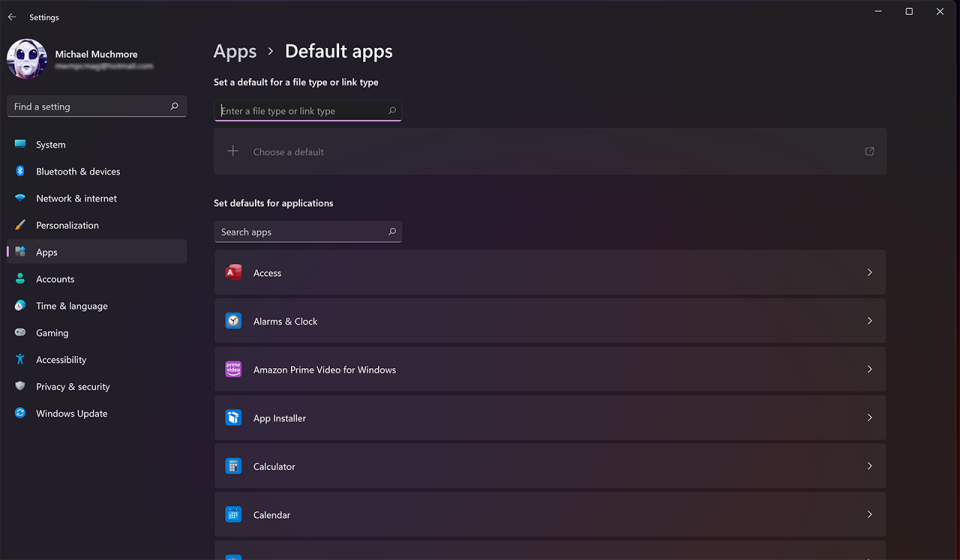
Task: Click the Network wifi icon
Action: (20, 198)
